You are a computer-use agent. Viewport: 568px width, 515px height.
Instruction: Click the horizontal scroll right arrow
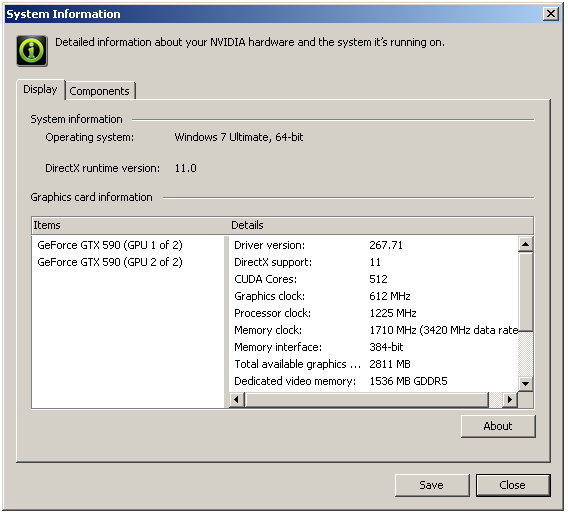tap(510, 399)
